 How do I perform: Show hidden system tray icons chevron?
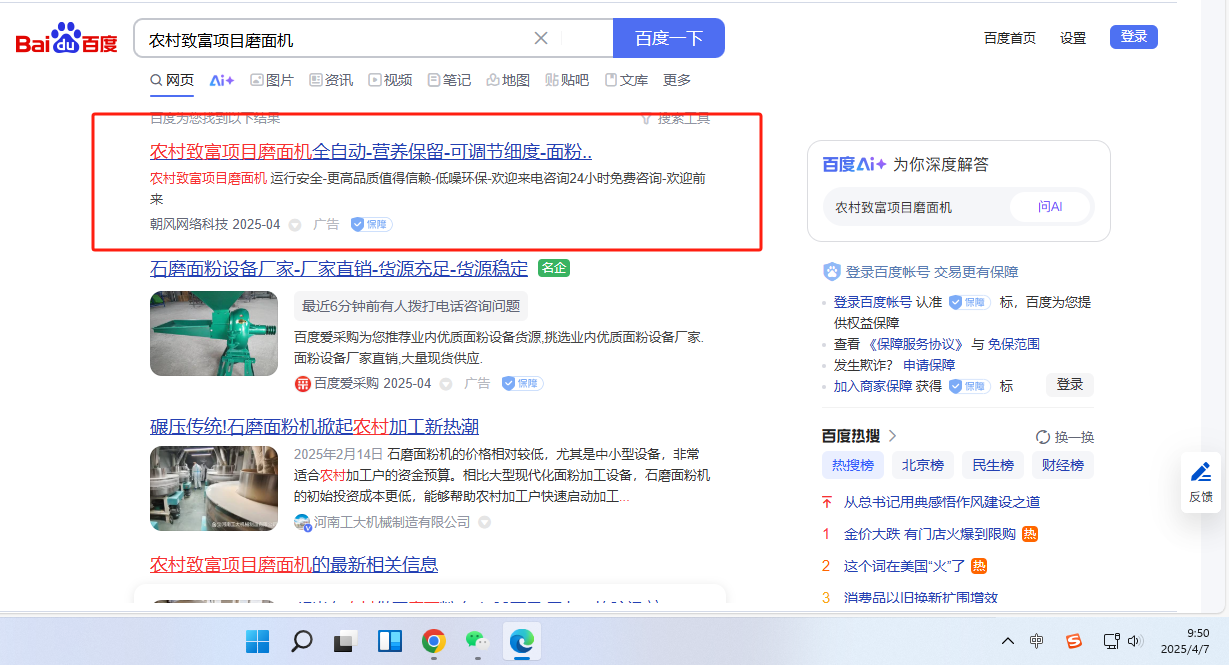1008,641
